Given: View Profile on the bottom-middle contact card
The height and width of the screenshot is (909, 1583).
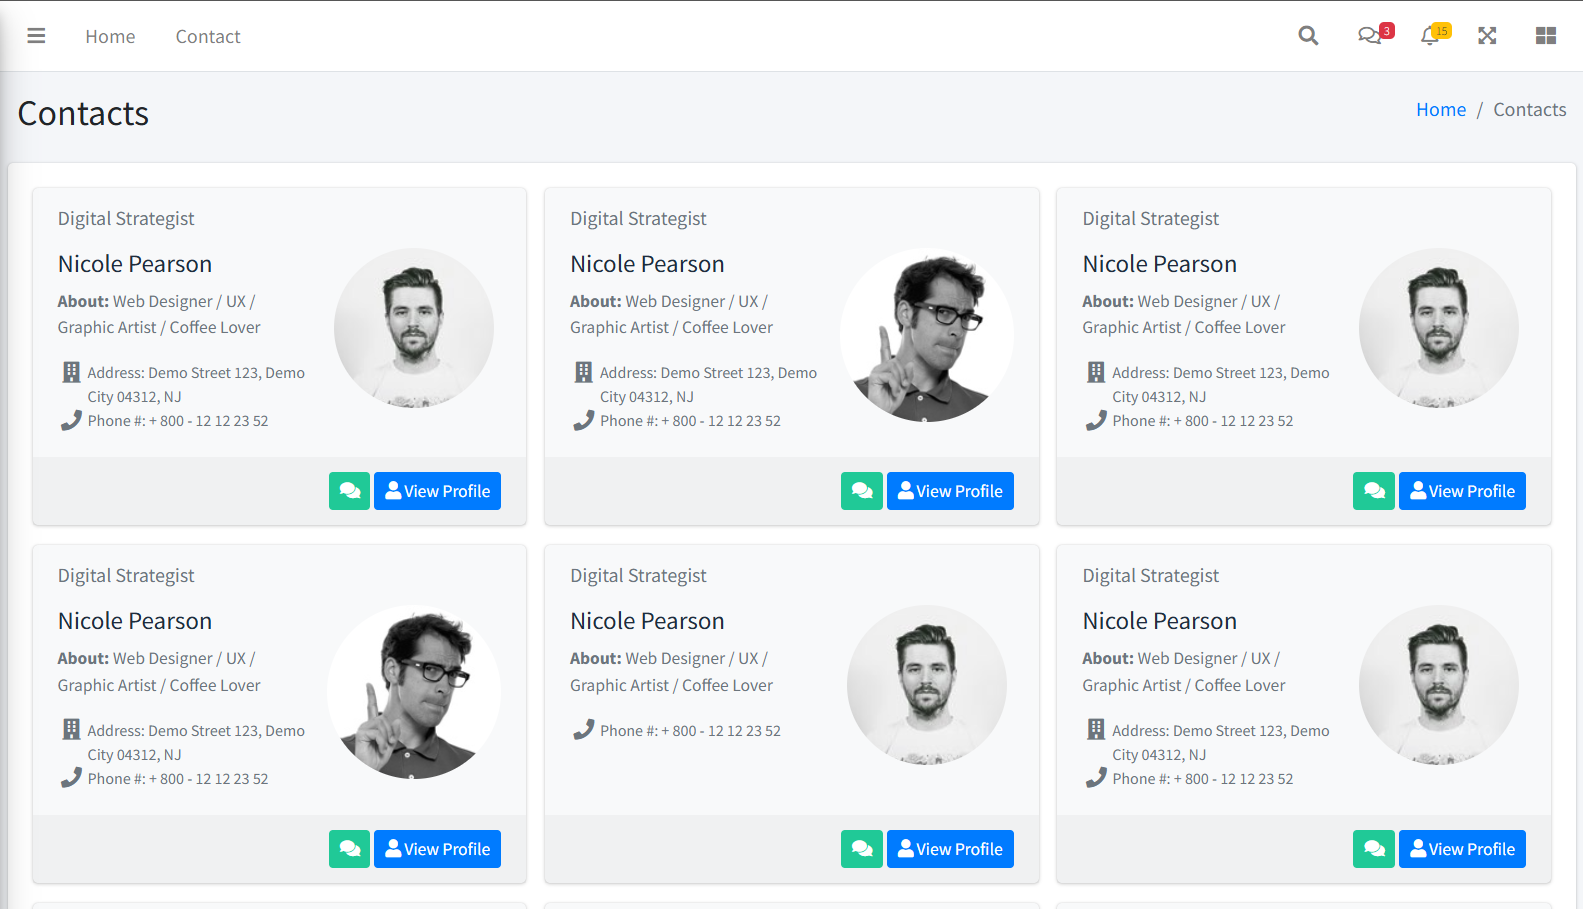Looking at the screenshot, I should [949, 848].
